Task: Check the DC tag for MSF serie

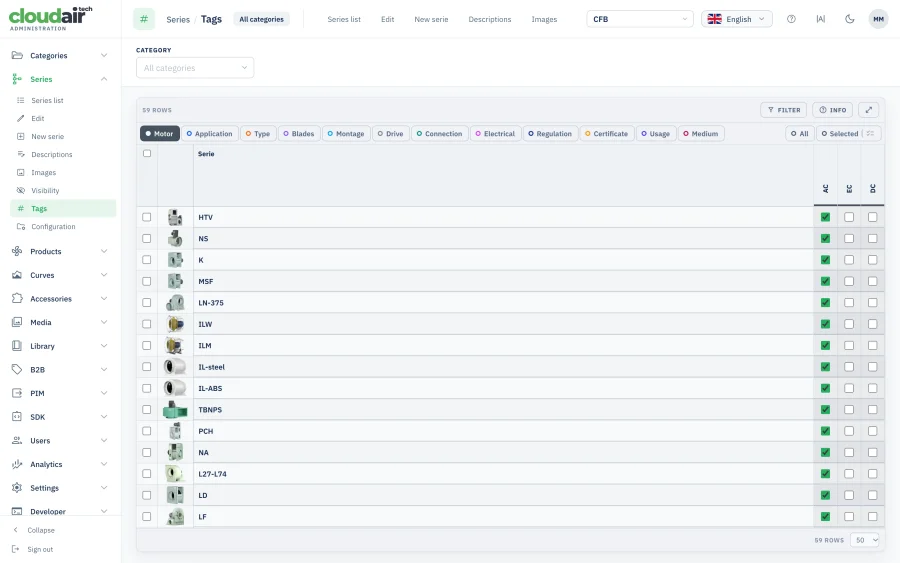Action: [x=872, y=281]
